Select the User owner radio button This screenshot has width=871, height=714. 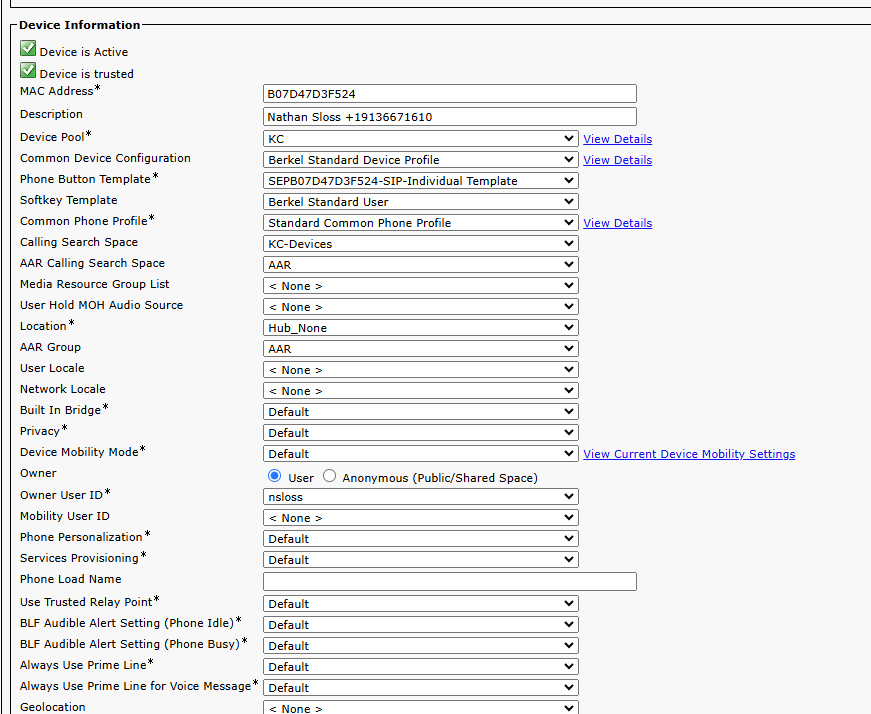click(274, 476)
